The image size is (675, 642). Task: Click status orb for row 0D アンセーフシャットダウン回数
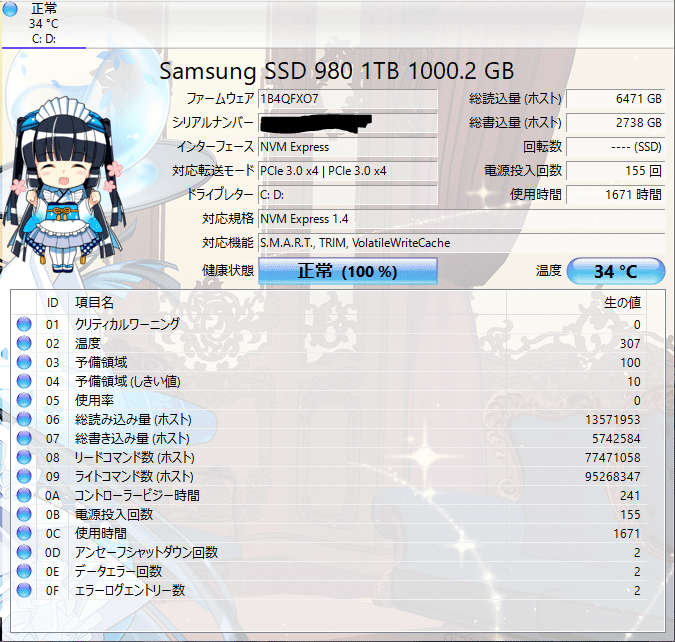24,552
